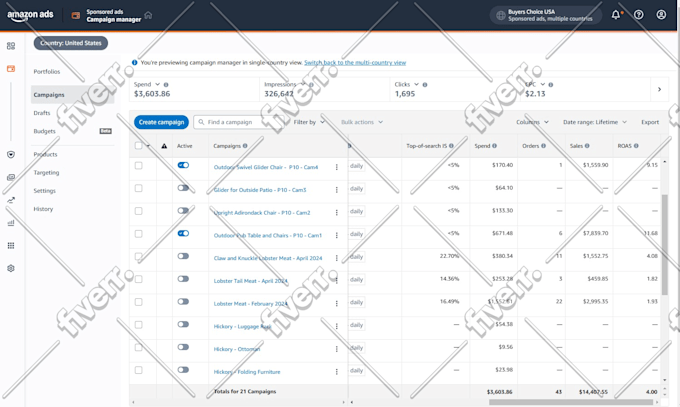
Task: Open the Buyers Choice USA account selector
Action: tap(546, 15)
